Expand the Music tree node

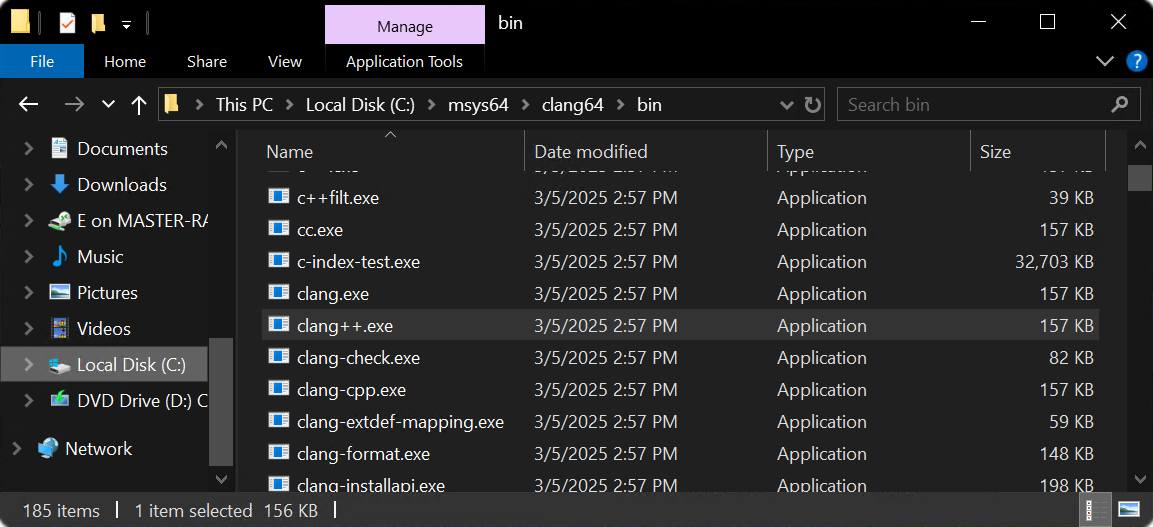[x=29, y=257]
